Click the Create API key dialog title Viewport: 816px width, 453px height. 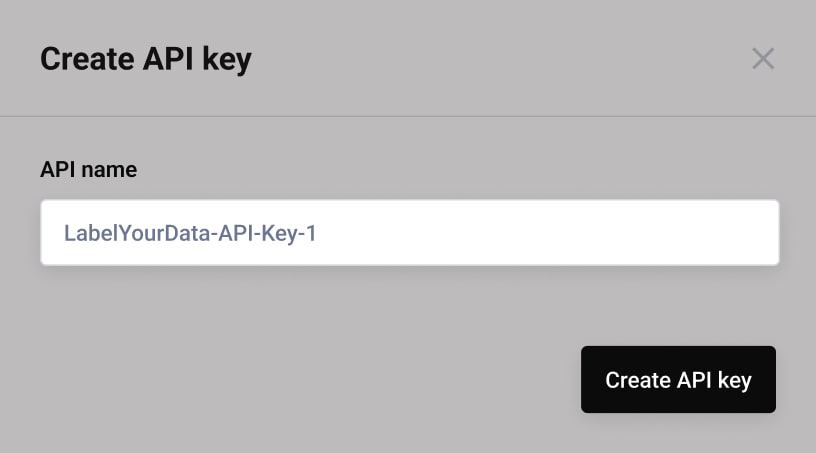click(x=145, y=59)
